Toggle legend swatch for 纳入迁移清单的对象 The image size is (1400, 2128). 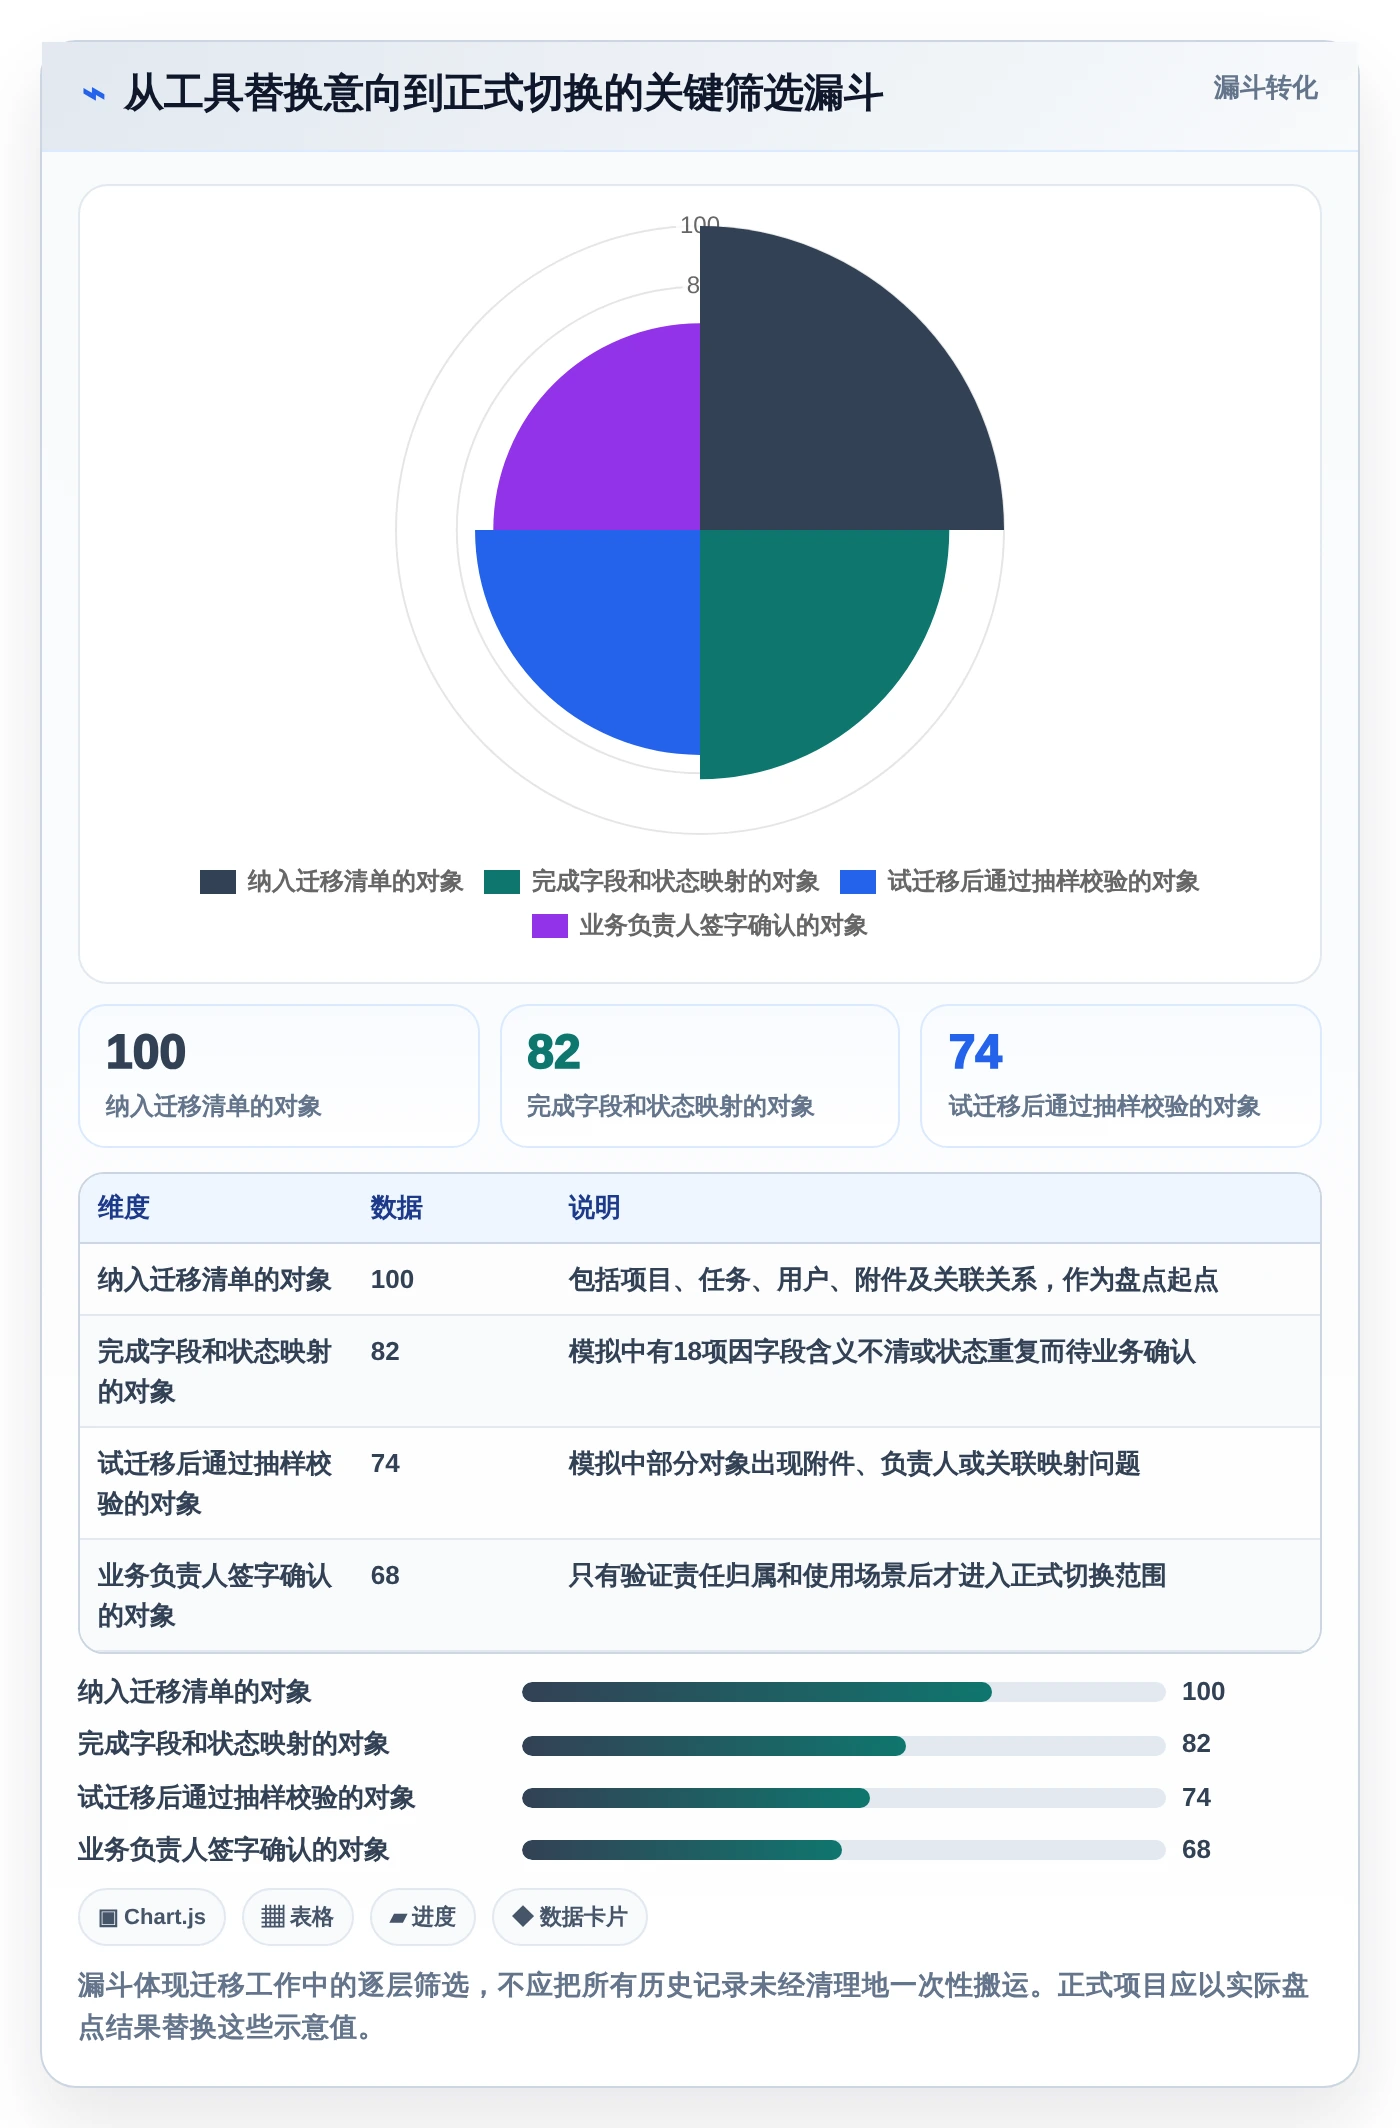218,881
